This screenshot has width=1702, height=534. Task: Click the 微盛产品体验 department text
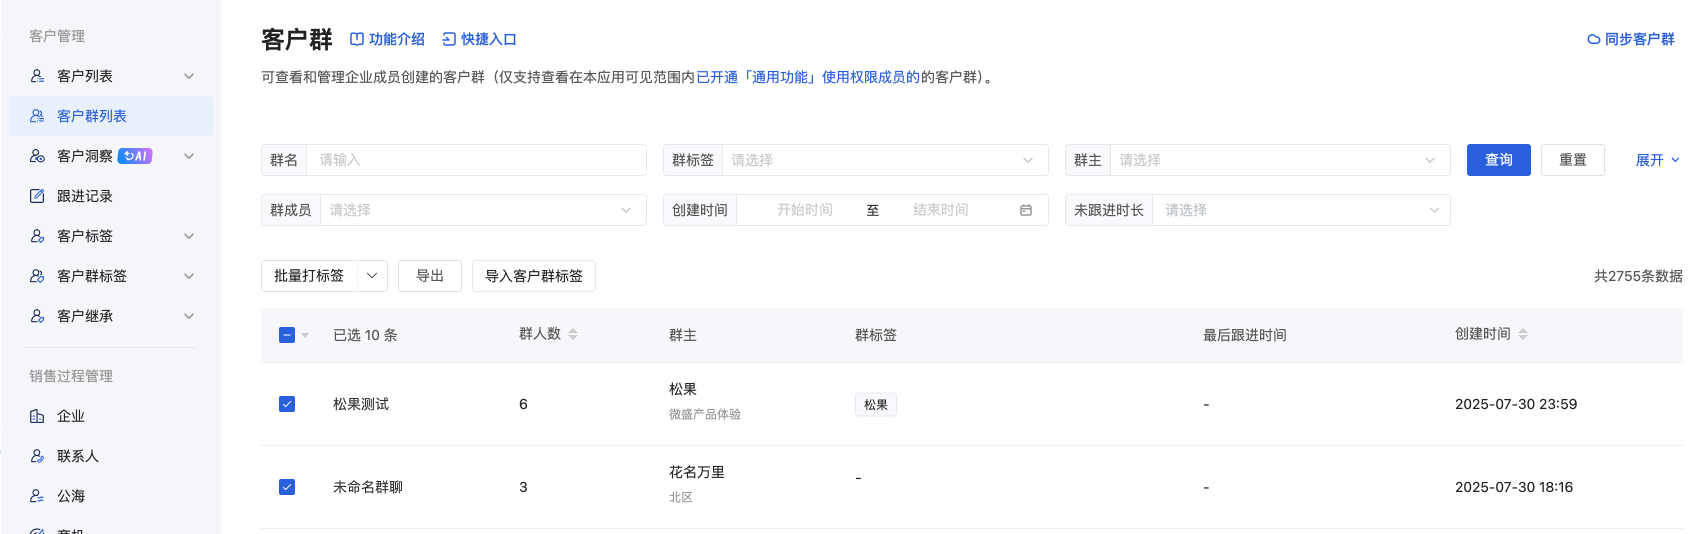(705, 414)
